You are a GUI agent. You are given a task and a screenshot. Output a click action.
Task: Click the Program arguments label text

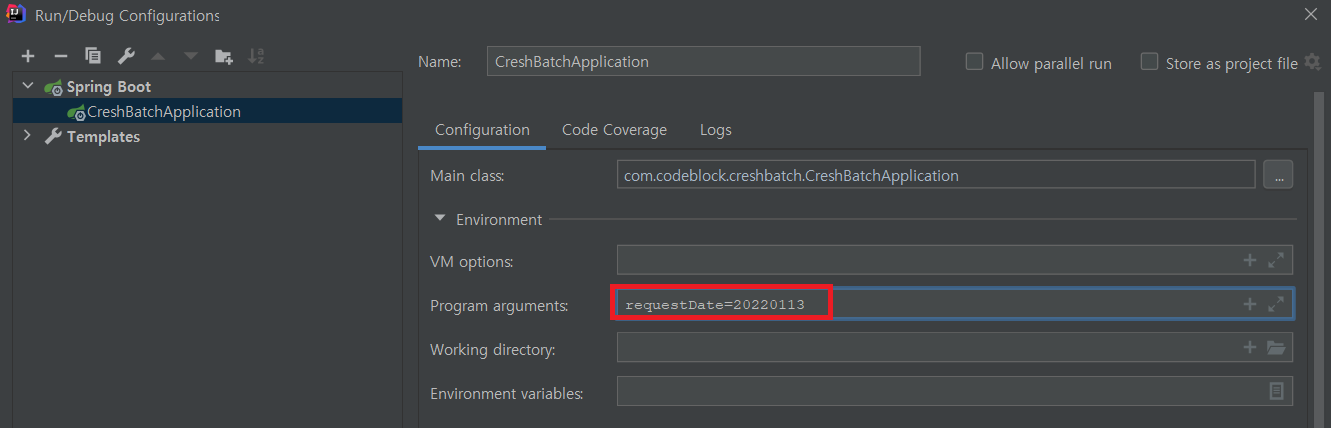[x=499, y=306]
